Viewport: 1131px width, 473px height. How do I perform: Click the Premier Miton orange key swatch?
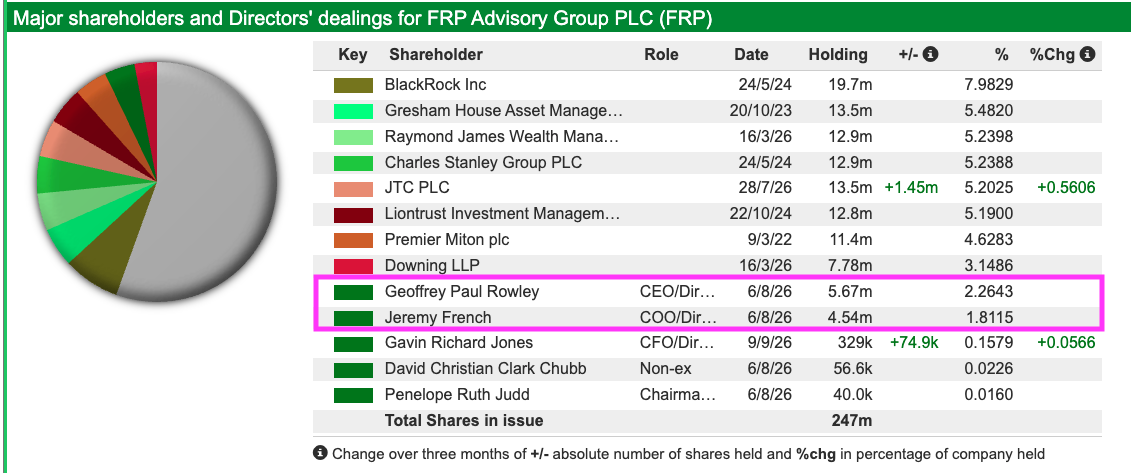(x=353, y=240)
